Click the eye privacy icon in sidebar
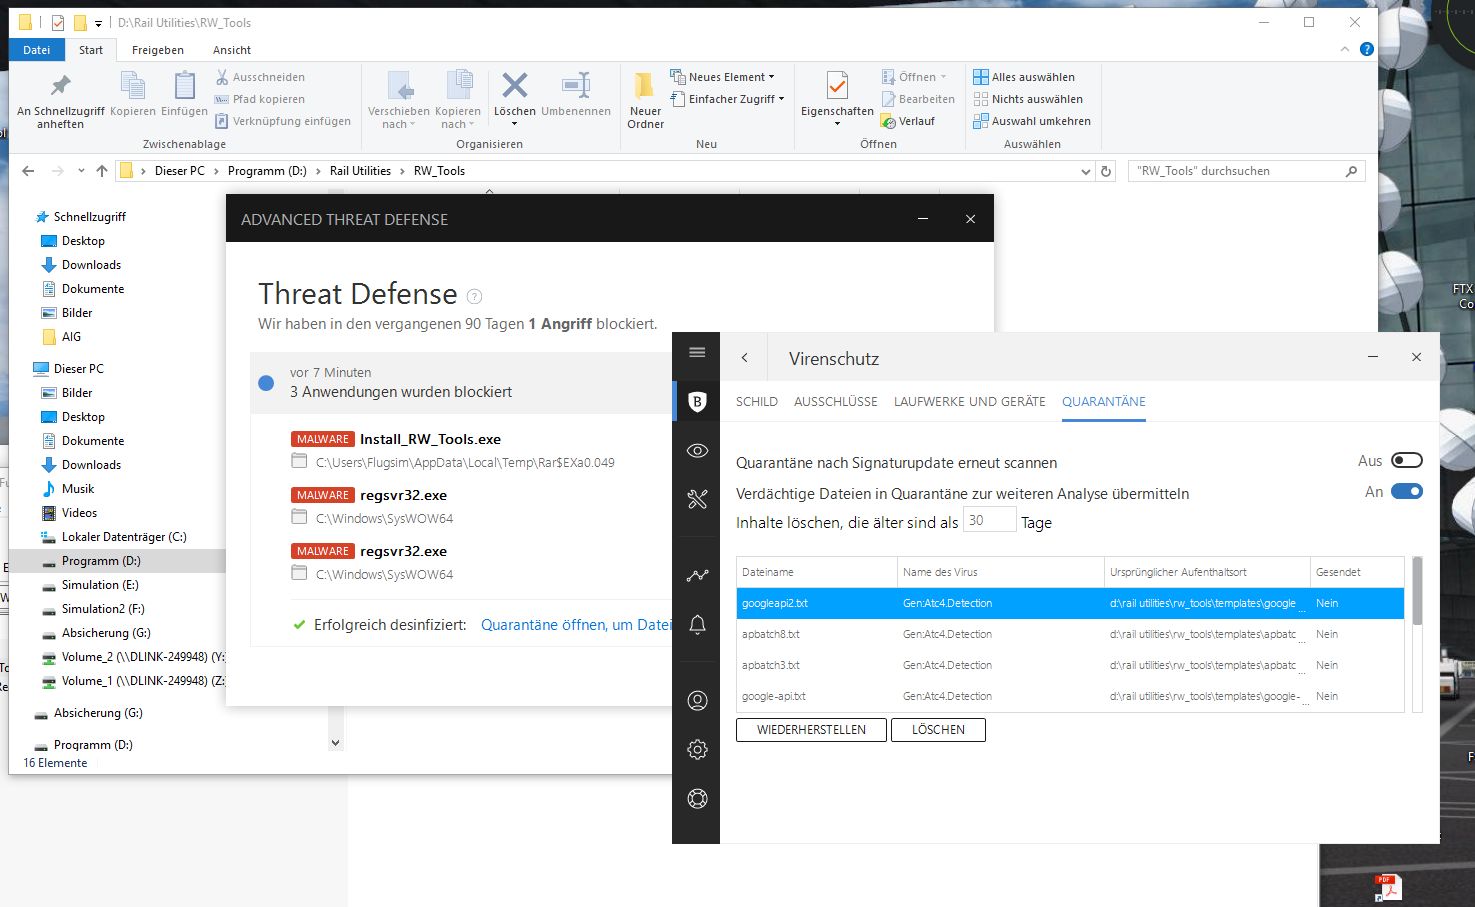This screenshot has width=1475, height=907. click(x=697, y=451)
